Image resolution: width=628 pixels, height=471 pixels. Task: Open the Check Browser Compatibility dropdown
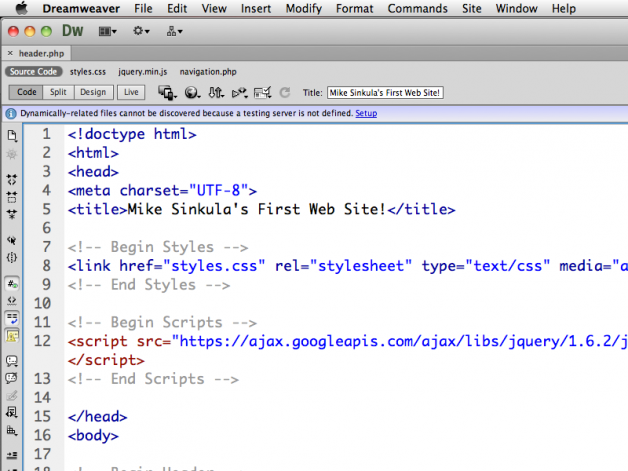tap(263, 93)
